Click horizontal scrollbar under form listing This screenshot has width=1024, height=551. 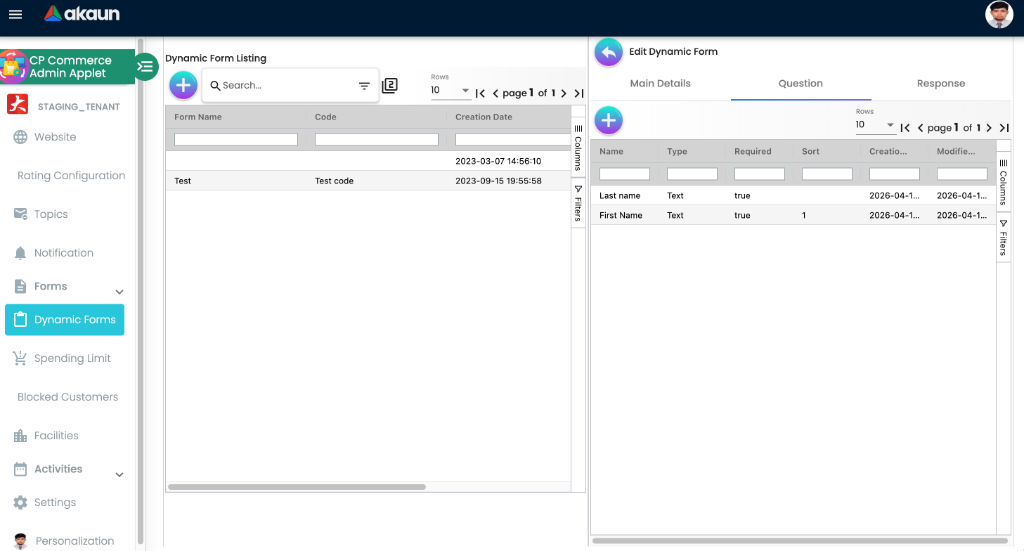tap(296, 487)
